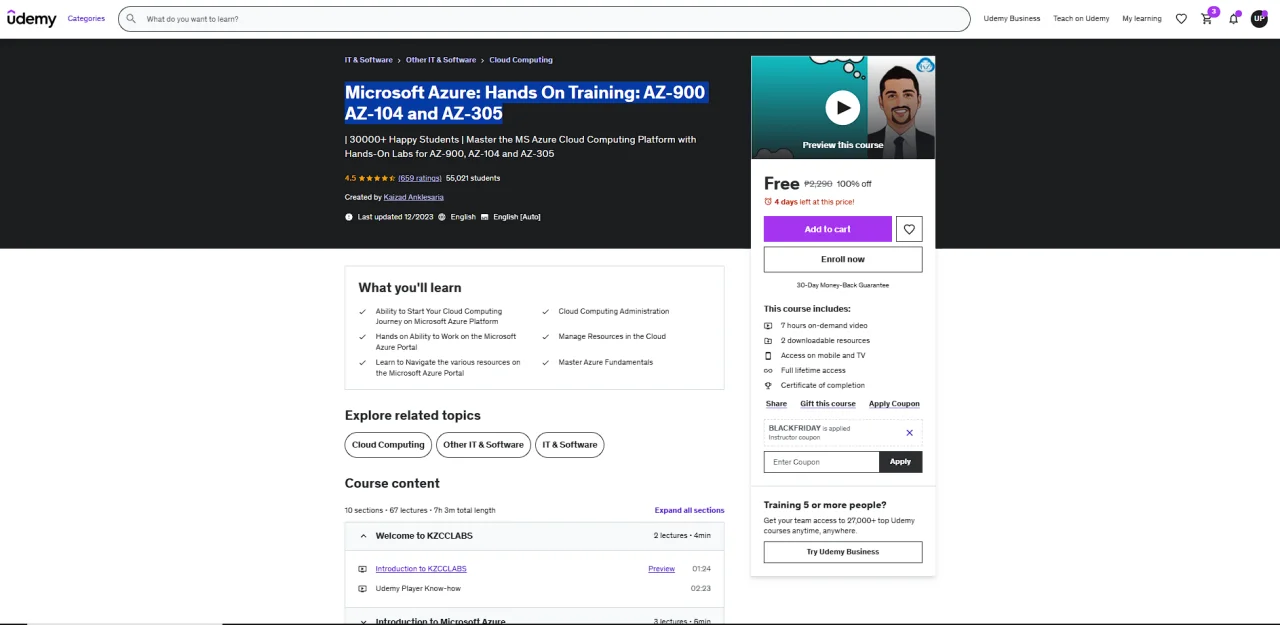Click the globe language icon

point(442,217)
